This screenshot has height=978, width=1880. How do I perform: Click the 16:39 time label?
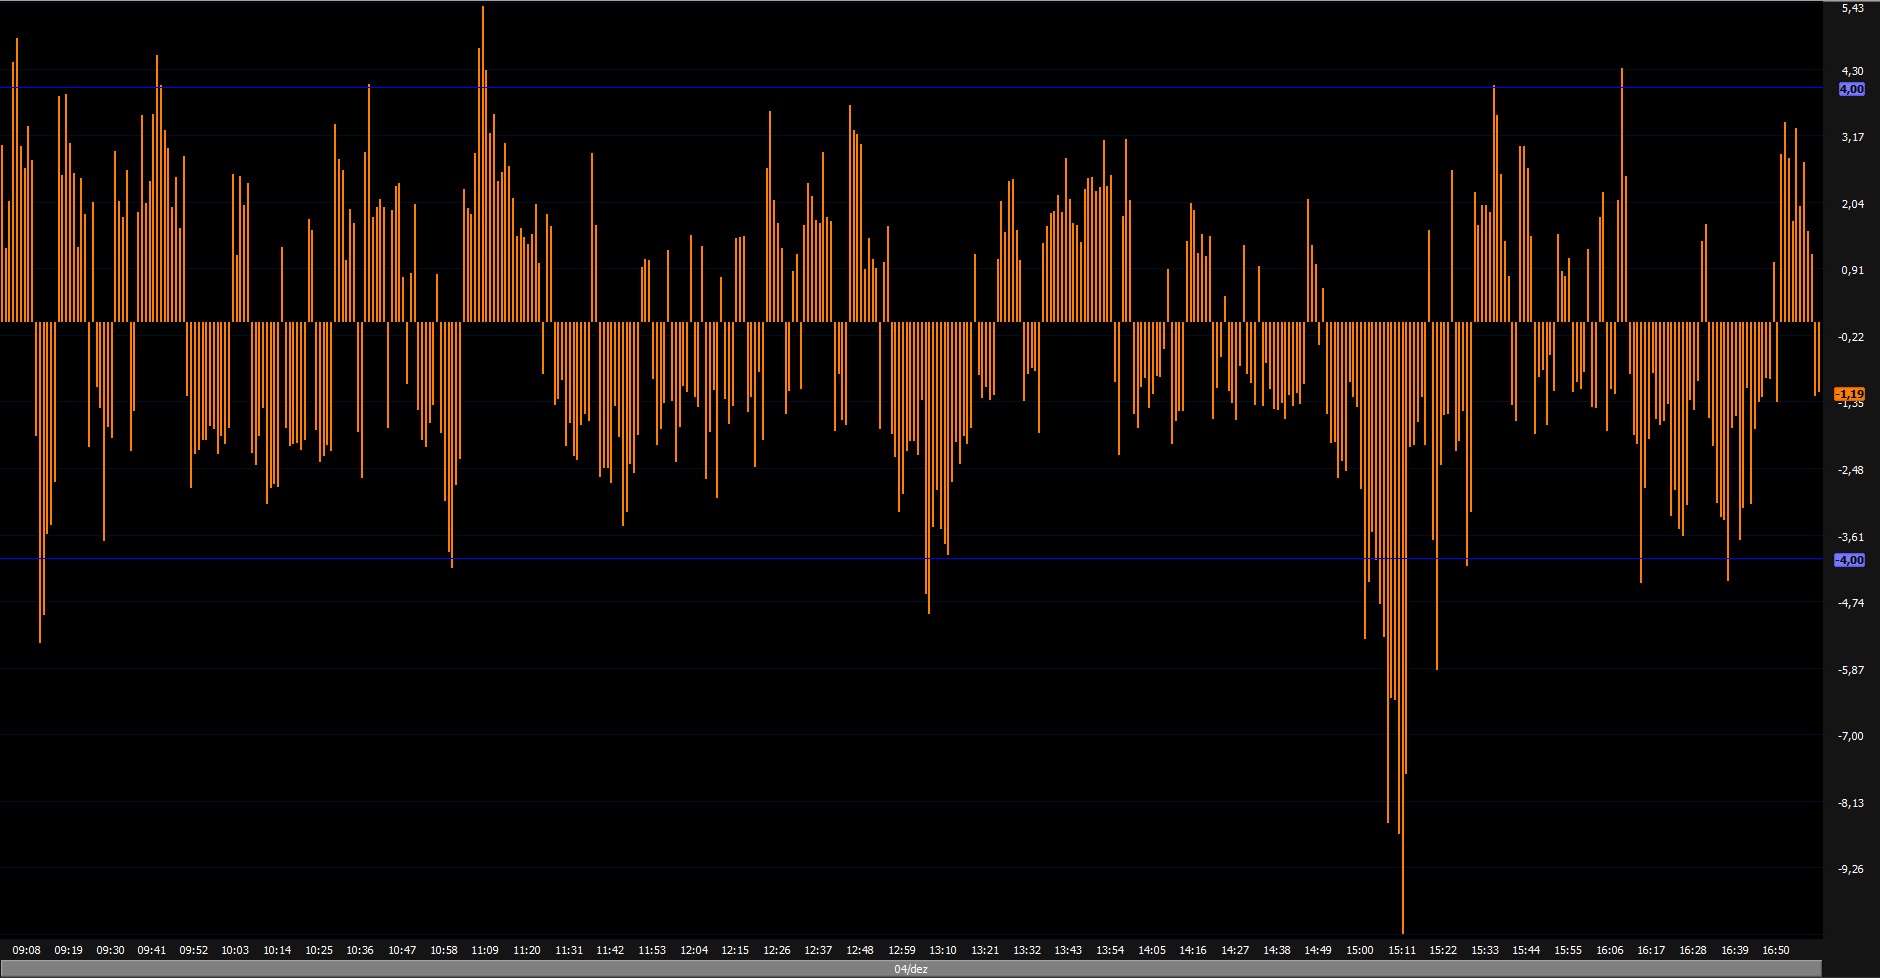(x=1735, y=950)
